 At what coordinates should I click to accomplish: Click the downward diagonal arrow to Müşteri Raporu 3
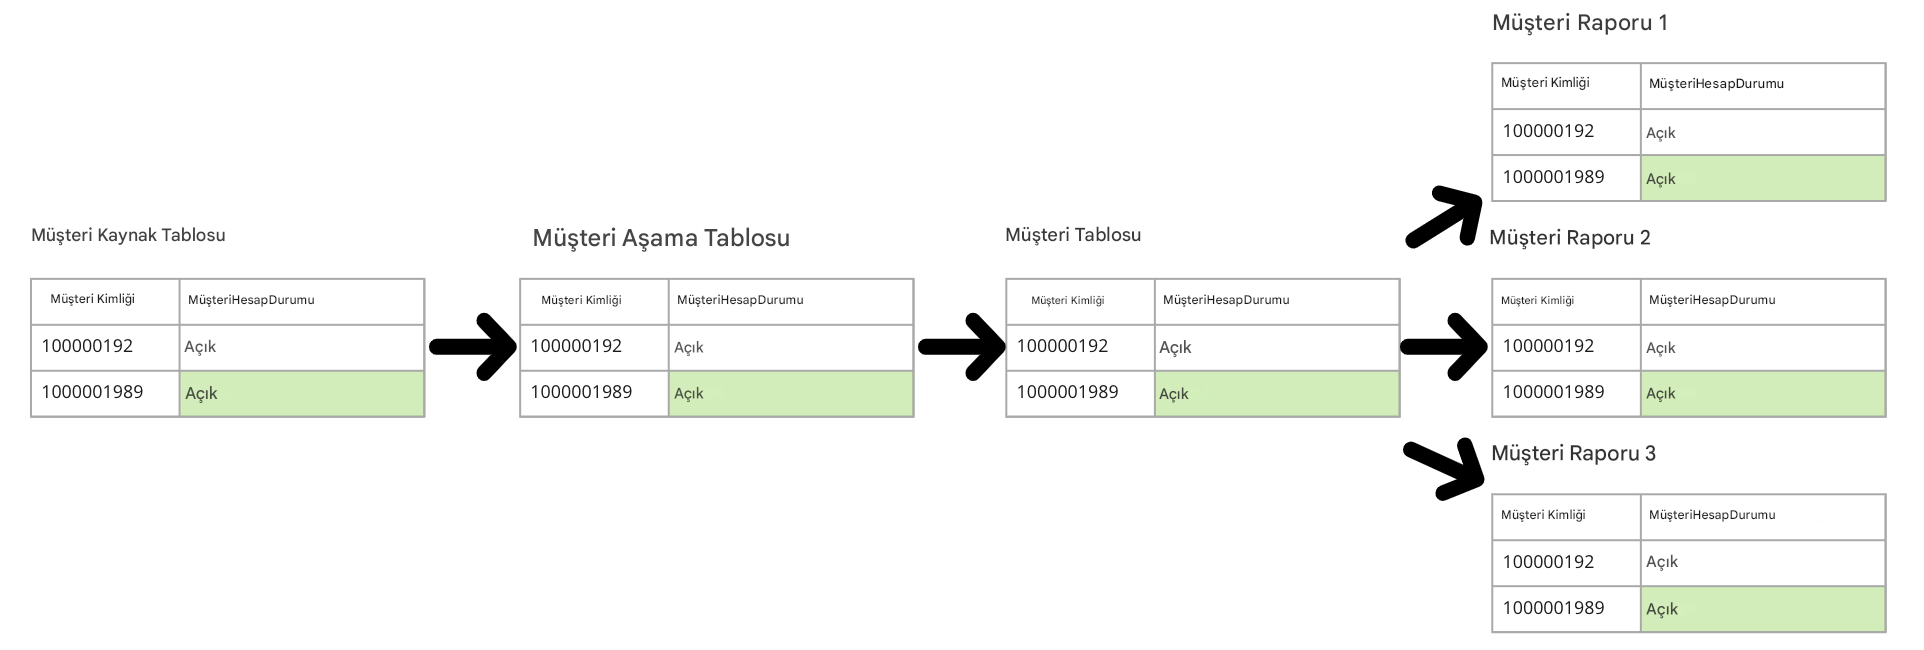coord(1444,469)
